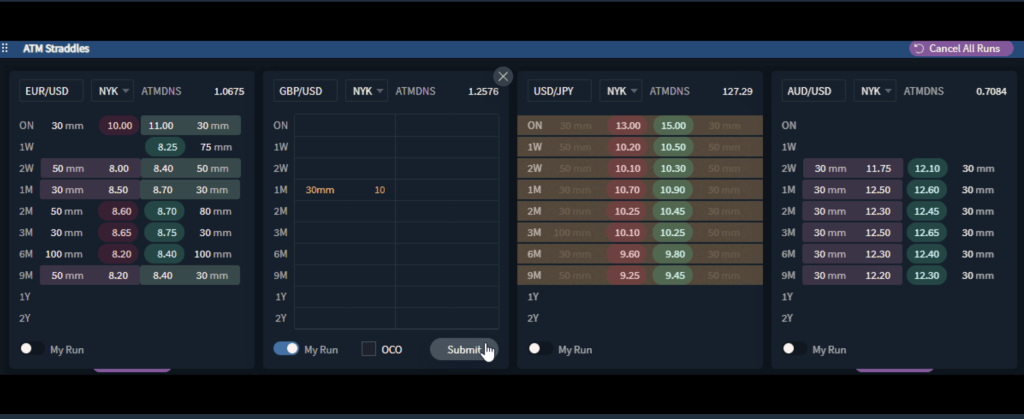
Task: Submit the GBP/USD run
Action: [464, 349]
